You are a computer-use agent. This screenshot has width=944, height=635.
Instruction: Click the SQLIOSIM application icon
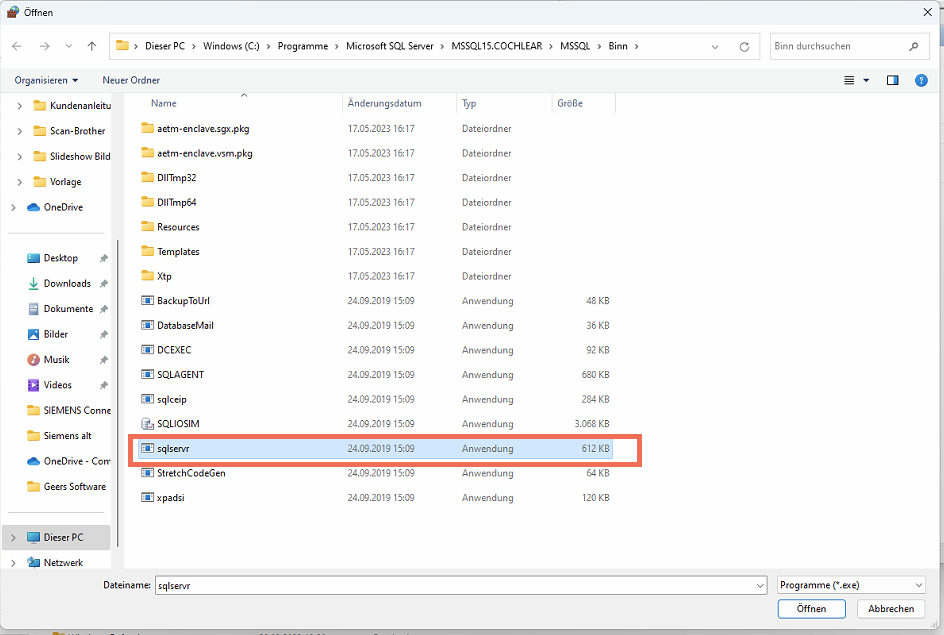click(147, 424)
